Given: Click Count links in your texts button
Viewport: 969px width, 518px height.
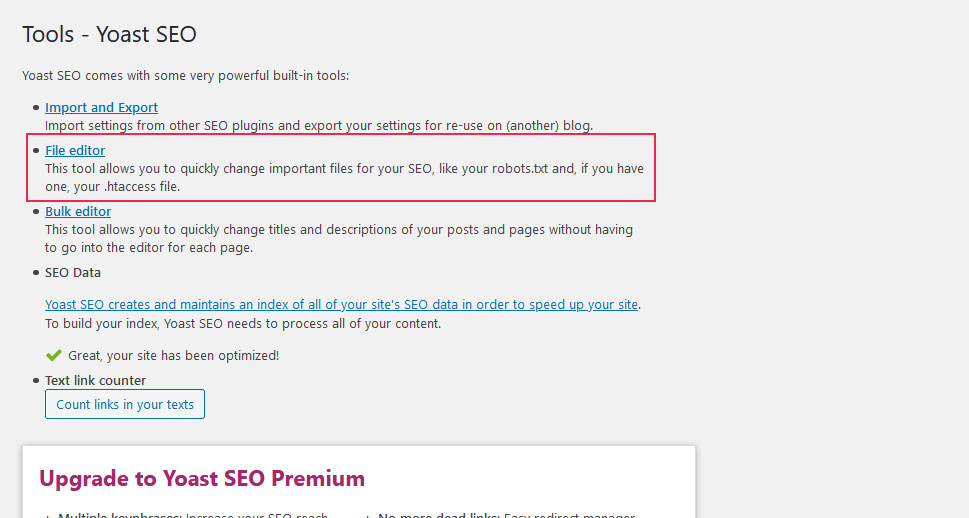Looking at the screenshot, I should point(125,404).
